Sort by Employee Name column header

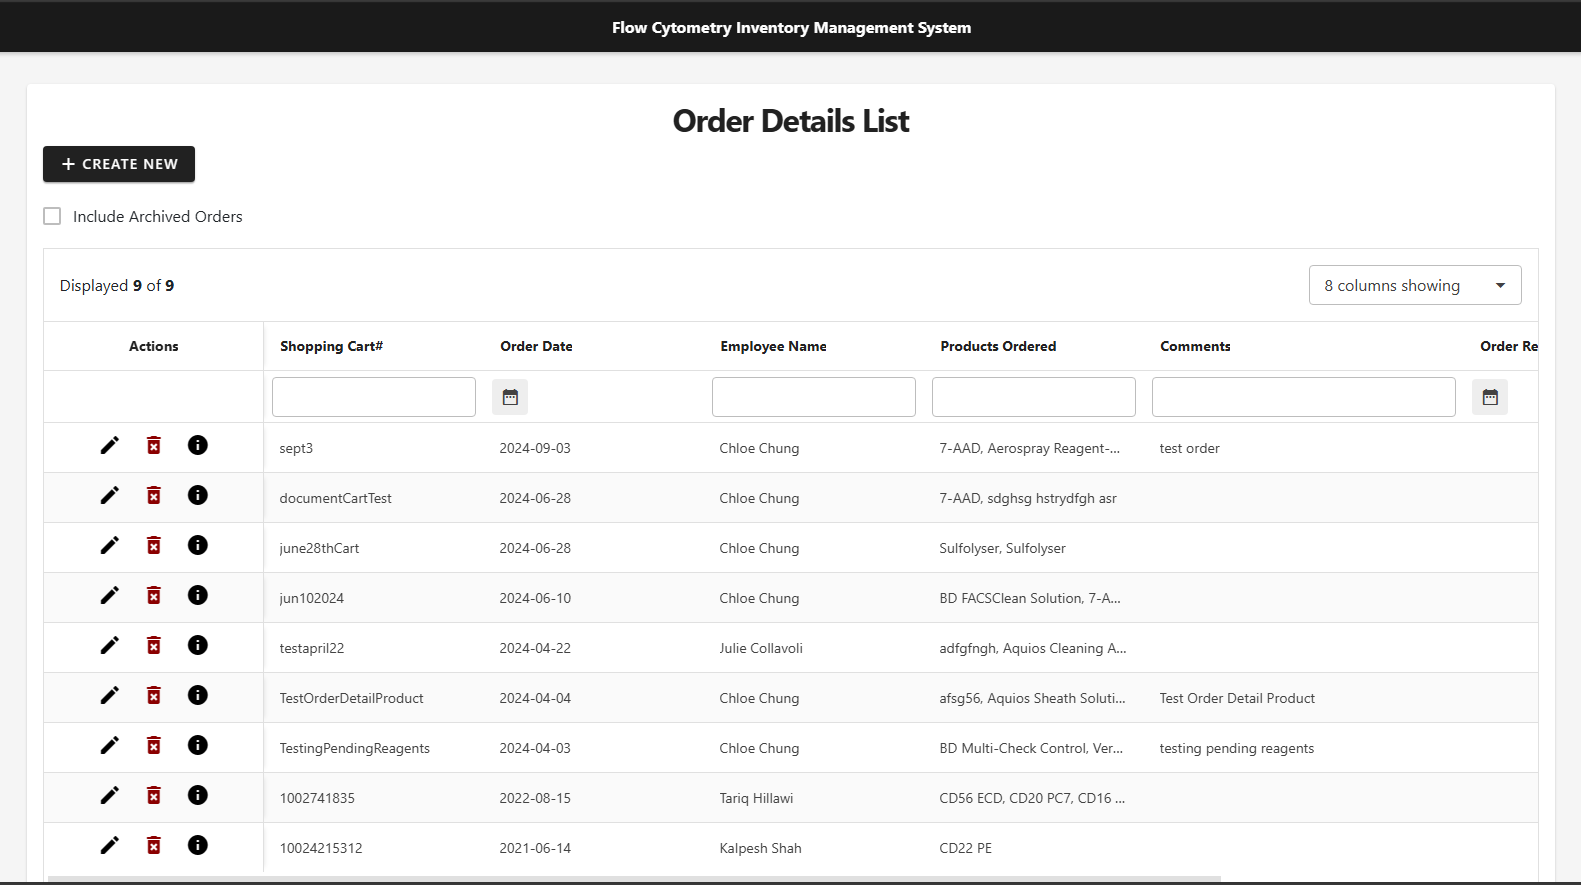pos(773,346)
